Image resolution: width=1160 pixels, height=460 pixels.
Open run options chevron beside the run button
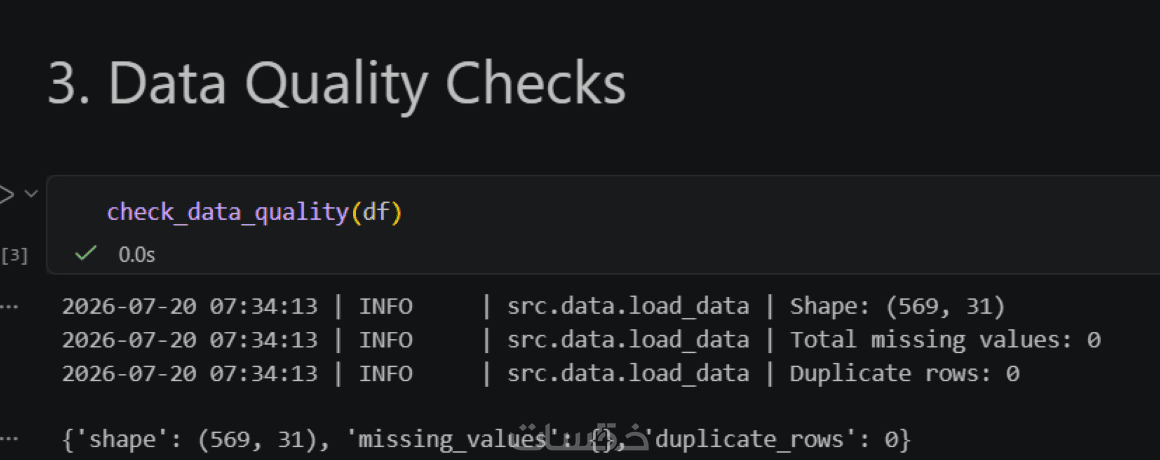[x=31, y=194]
